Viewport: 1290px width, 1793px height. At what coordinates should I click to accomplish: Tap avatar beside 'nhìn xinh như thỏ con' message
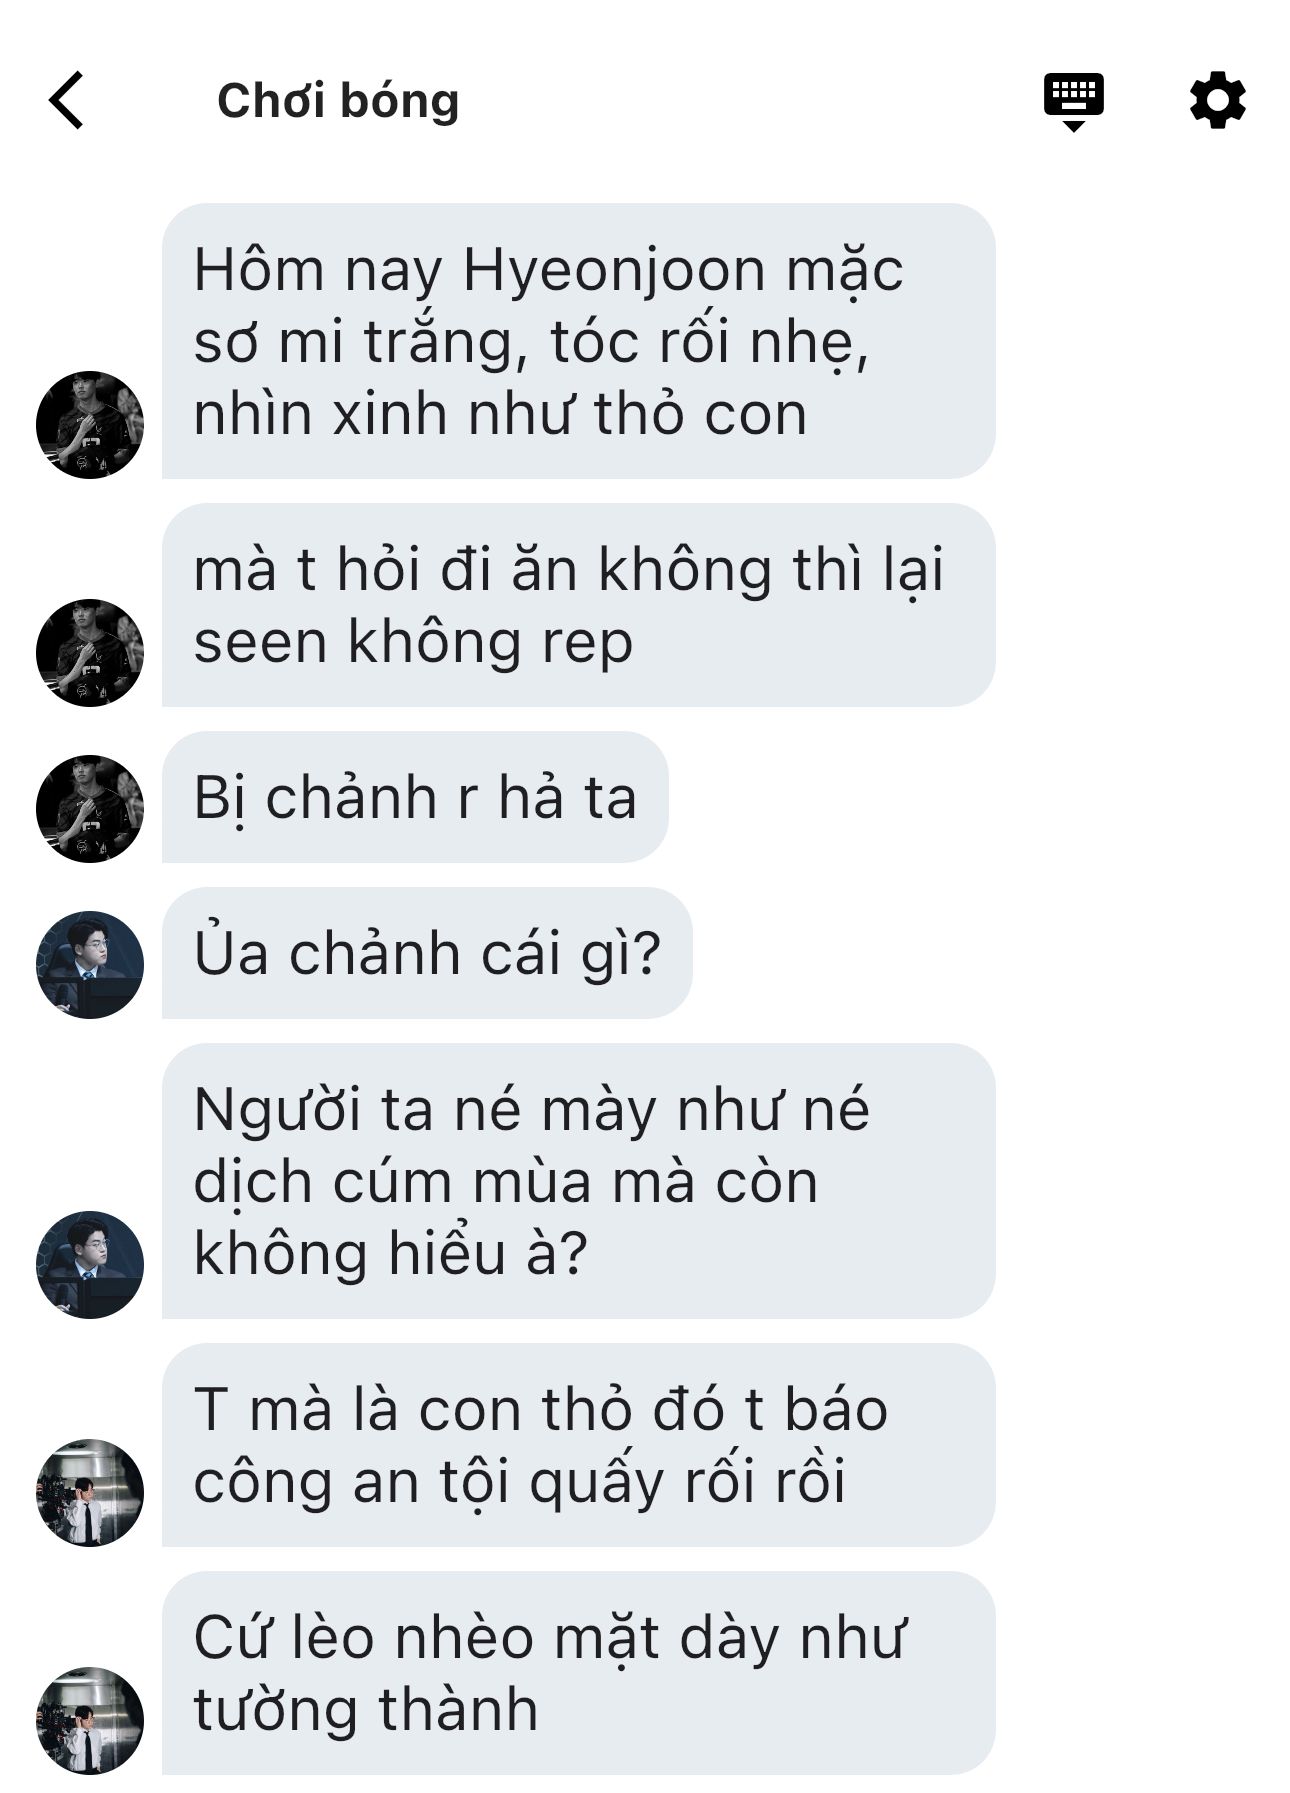[90, 425]
